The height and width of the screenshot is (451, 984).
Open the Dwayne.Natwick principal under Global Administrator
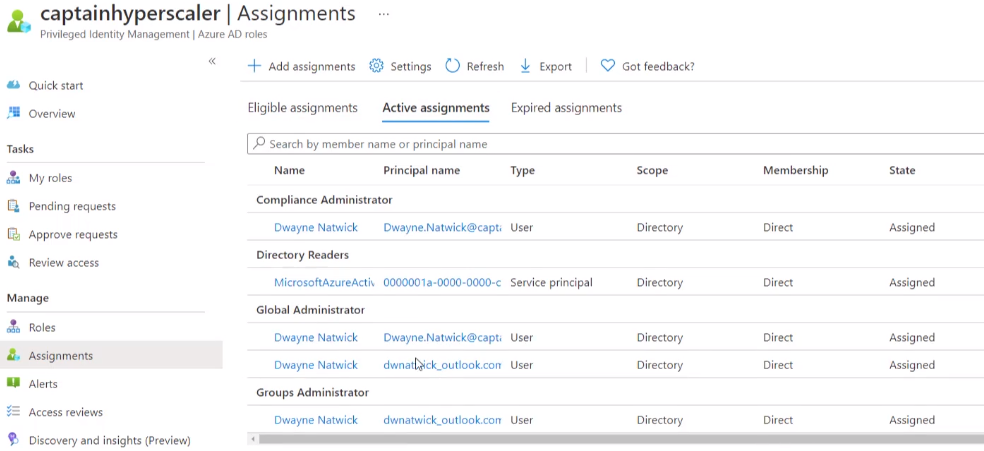[442, 337]
